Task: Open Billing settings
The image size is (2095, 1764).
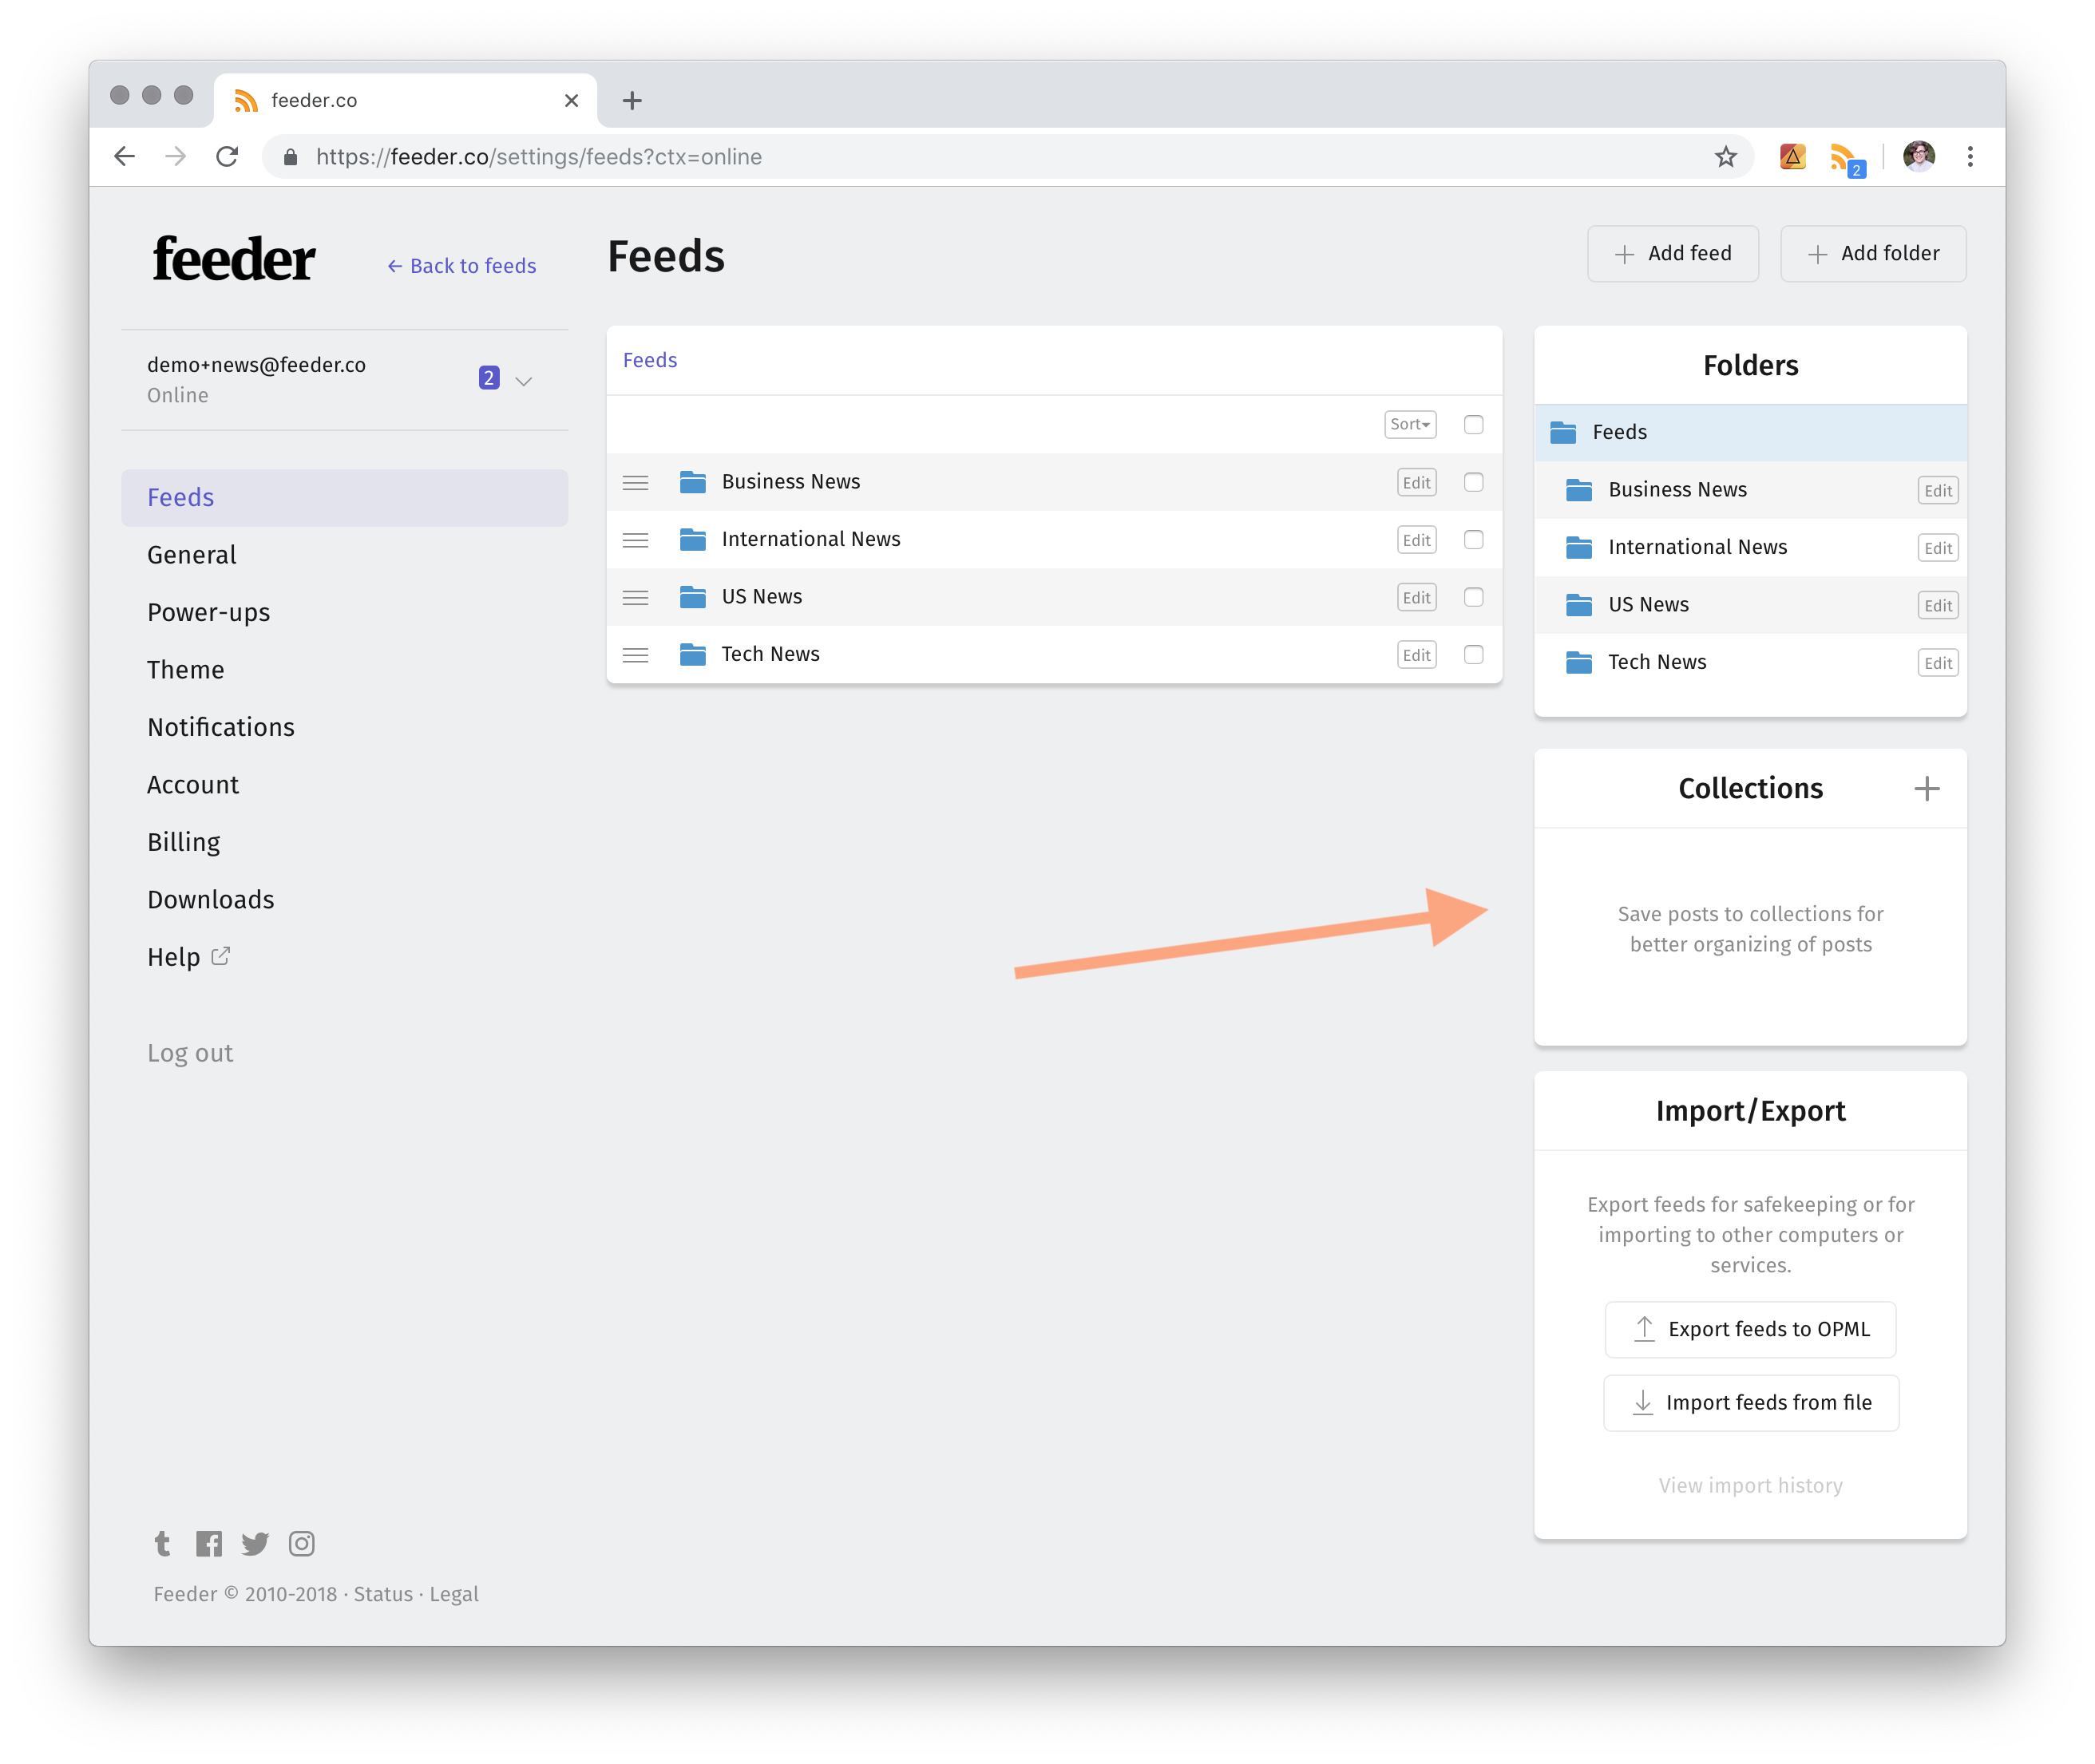Action: point(344,843)
